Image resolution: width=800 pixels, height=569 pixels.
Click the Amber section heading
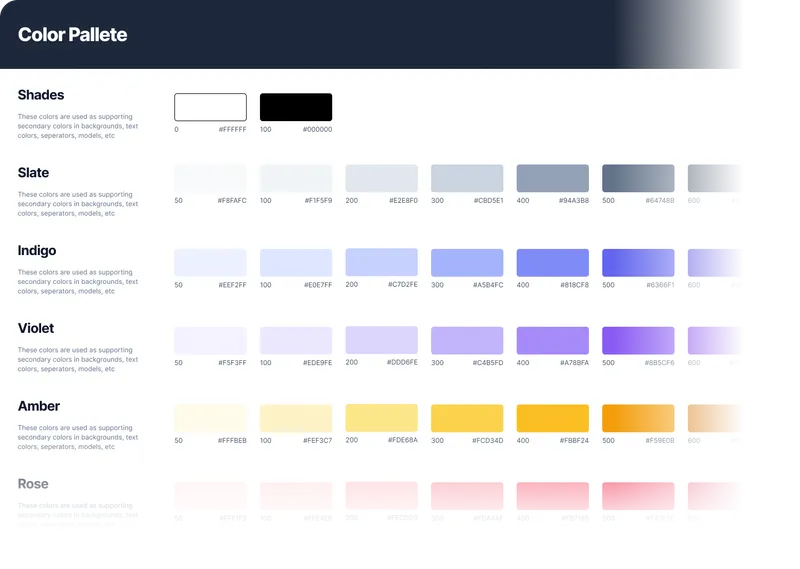[x=39, y=406]
